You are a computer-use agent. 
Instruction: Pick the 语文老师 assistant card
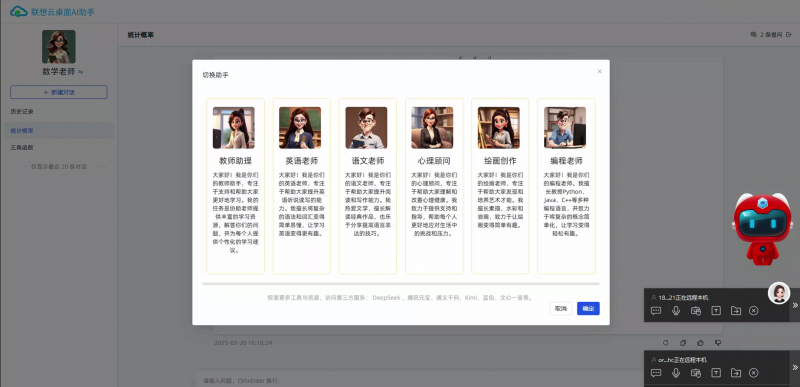pyautogui.click(x=368, y=186)
